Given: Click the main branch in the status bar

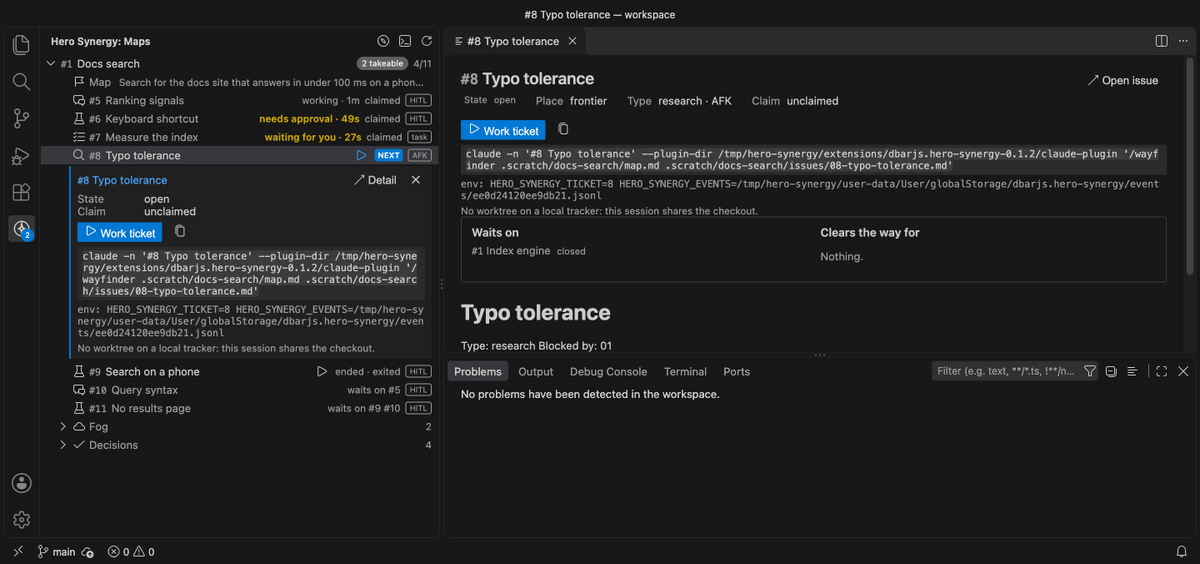Looking at the screenshot, I should (56, 551).
